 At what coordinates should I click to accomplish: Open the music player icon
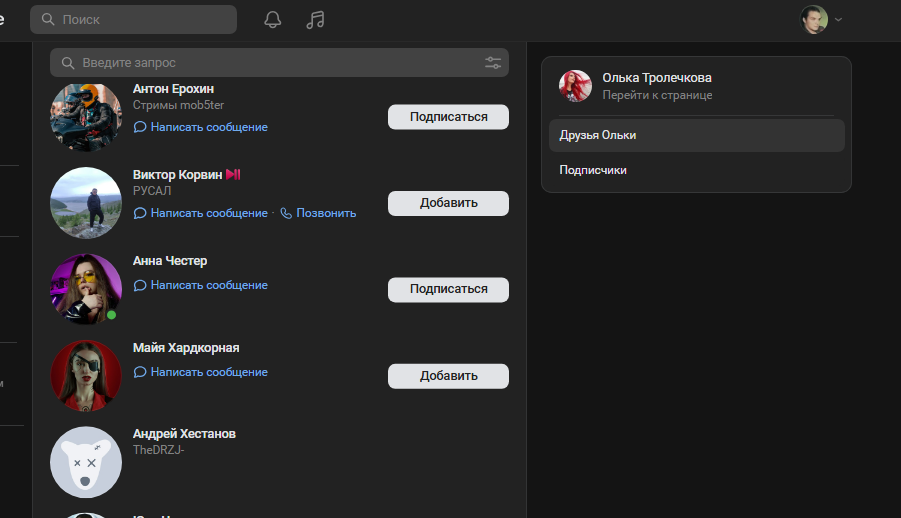(x=315, y=20)
